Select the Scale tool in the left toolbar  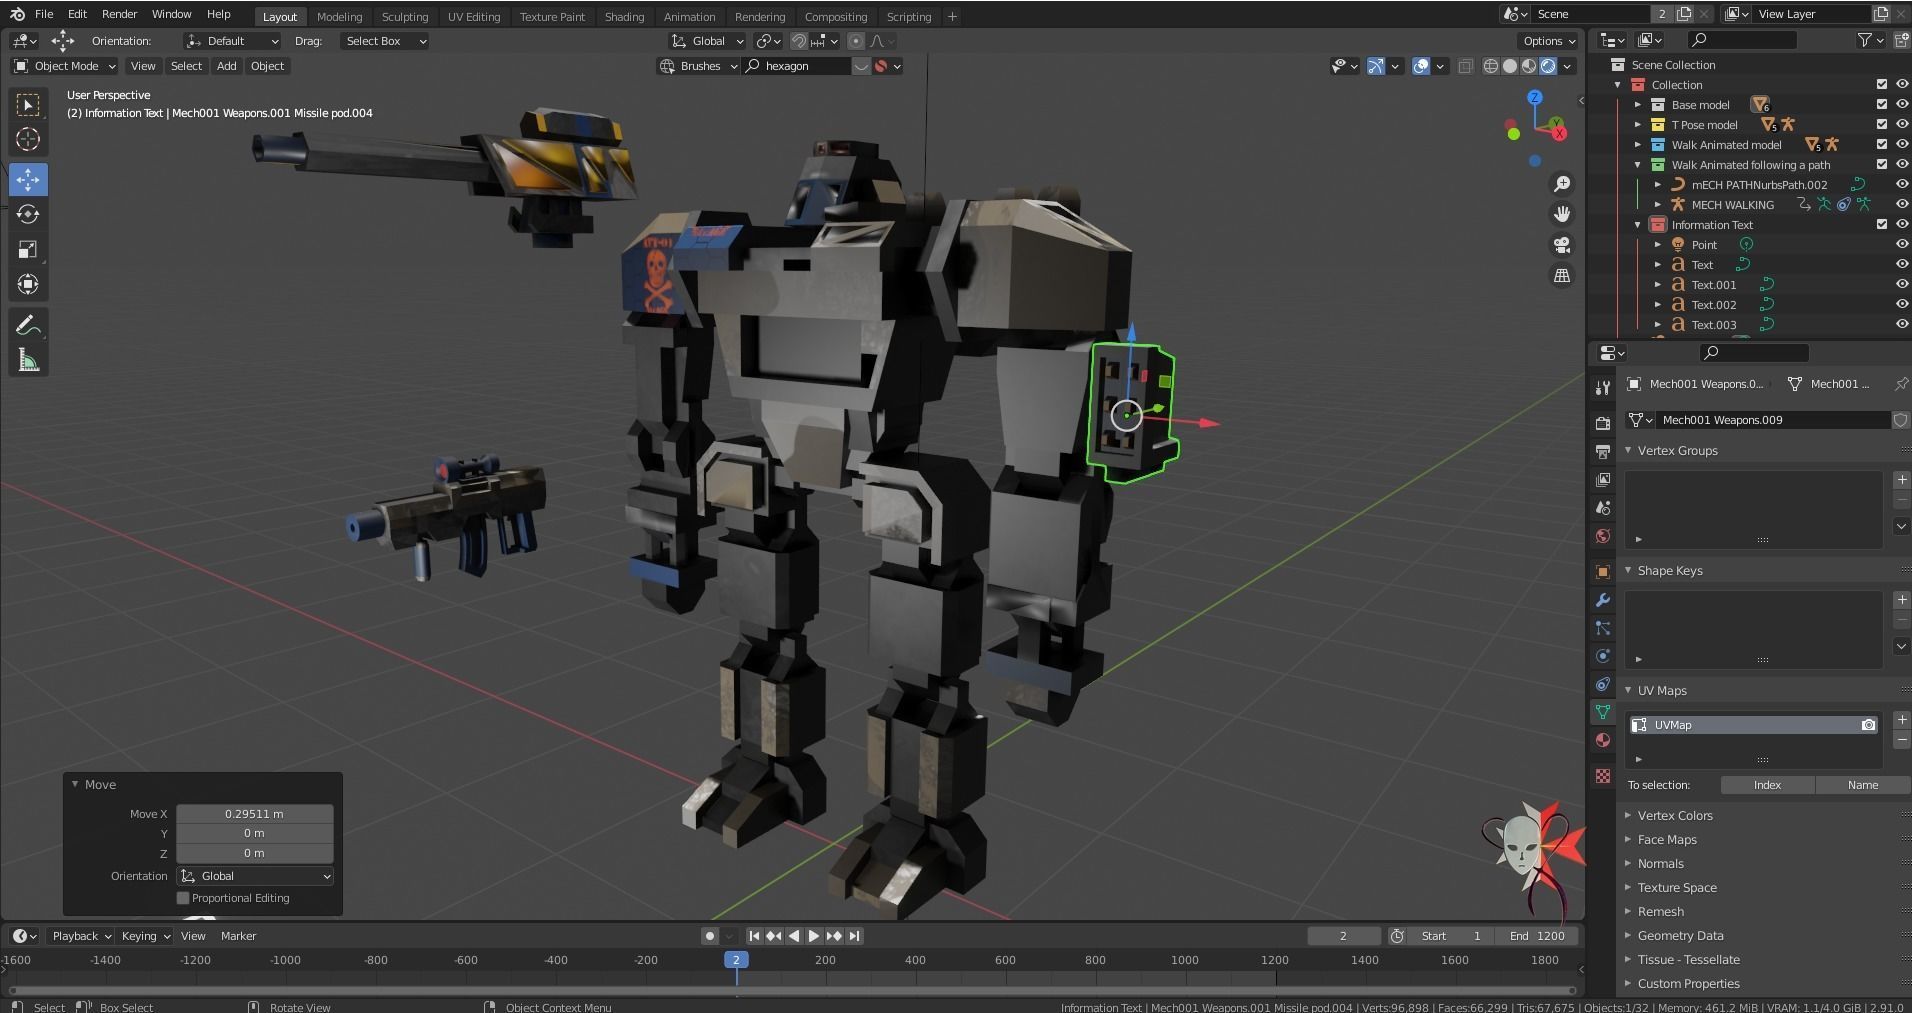coord(28,249)
